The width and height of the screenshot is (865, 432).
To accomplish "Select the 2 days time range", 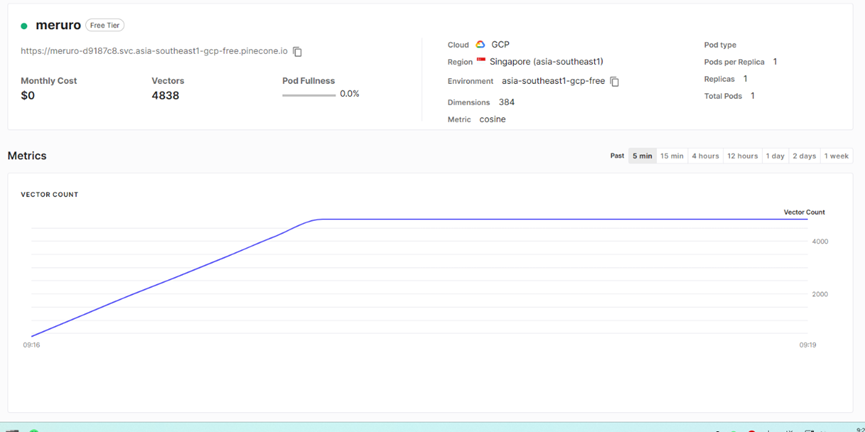I will coord(804,156).
